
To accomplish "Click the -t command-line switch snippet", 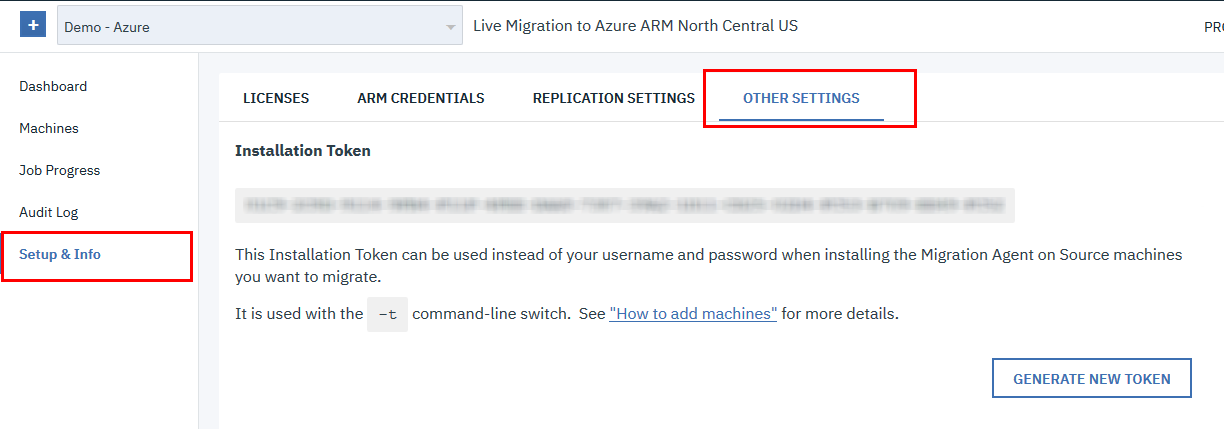I will pyautogui.click(x=387, y=314).
